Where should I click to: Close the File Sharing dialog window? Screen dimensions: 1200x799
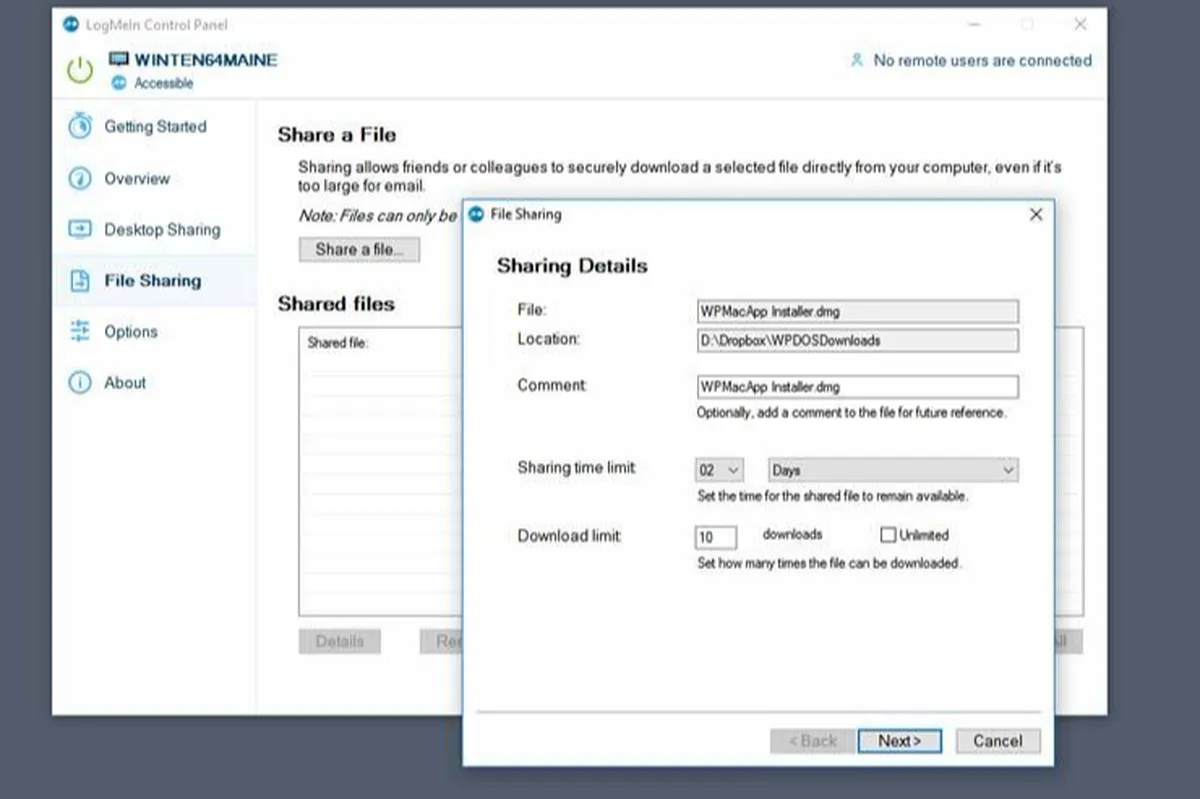pyautogui.click(x=1036, y=215)
